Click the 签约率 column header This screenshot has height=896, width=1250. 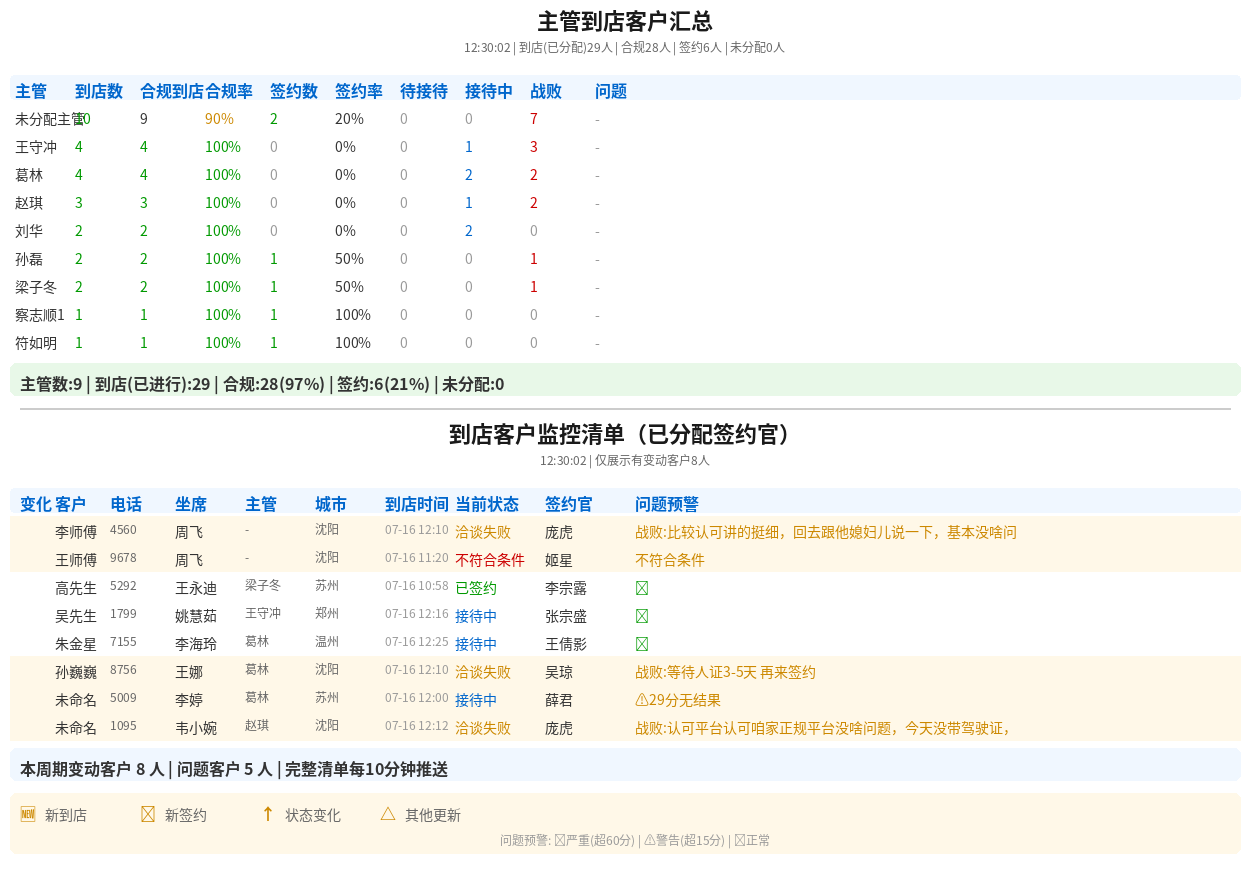pos(359,91)
